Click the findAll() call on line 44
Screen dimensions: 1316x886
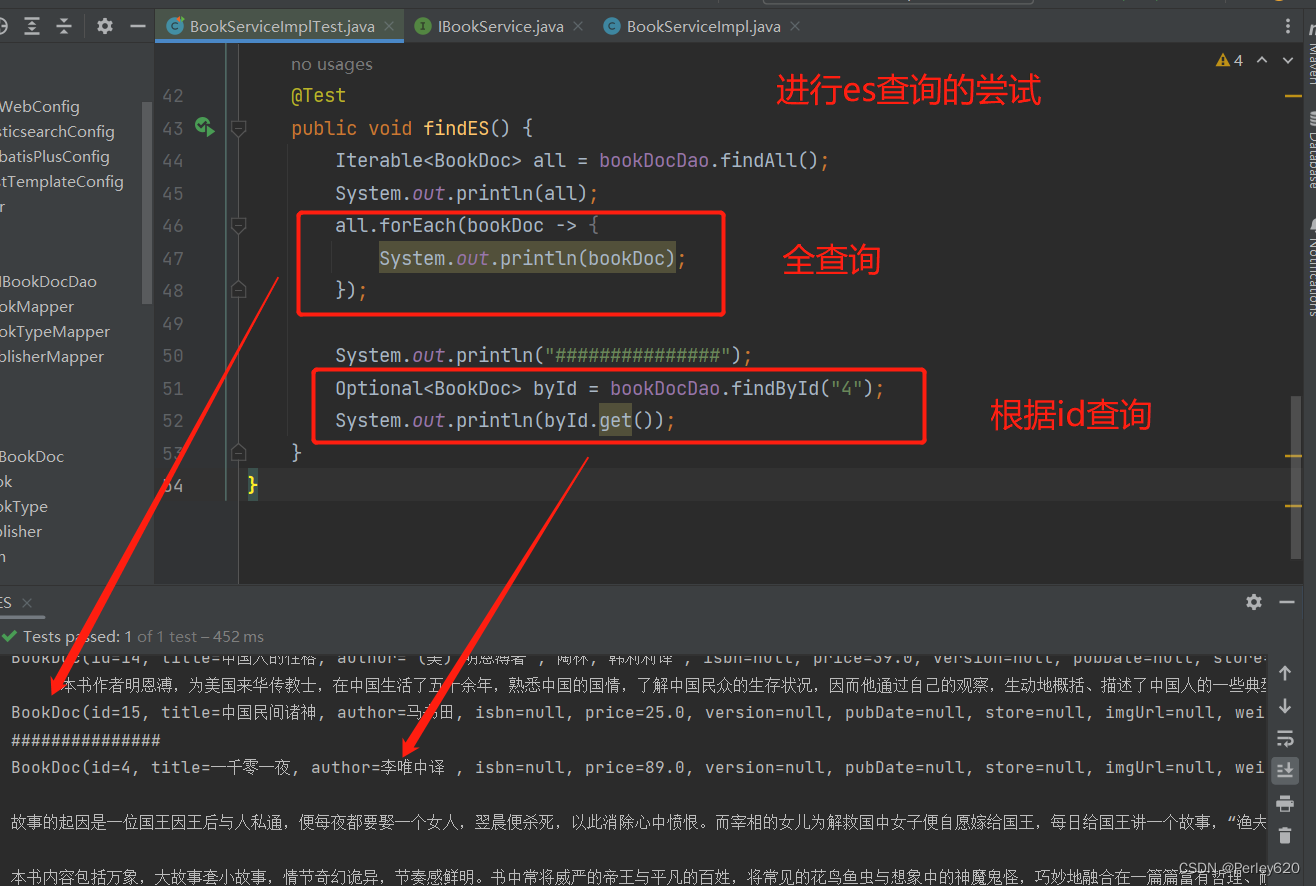769,160
